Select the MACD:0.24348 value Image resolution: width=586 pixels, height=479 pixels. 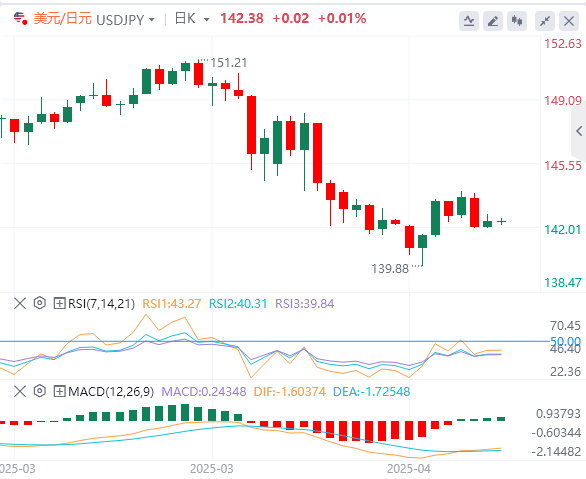pos(204,392)
